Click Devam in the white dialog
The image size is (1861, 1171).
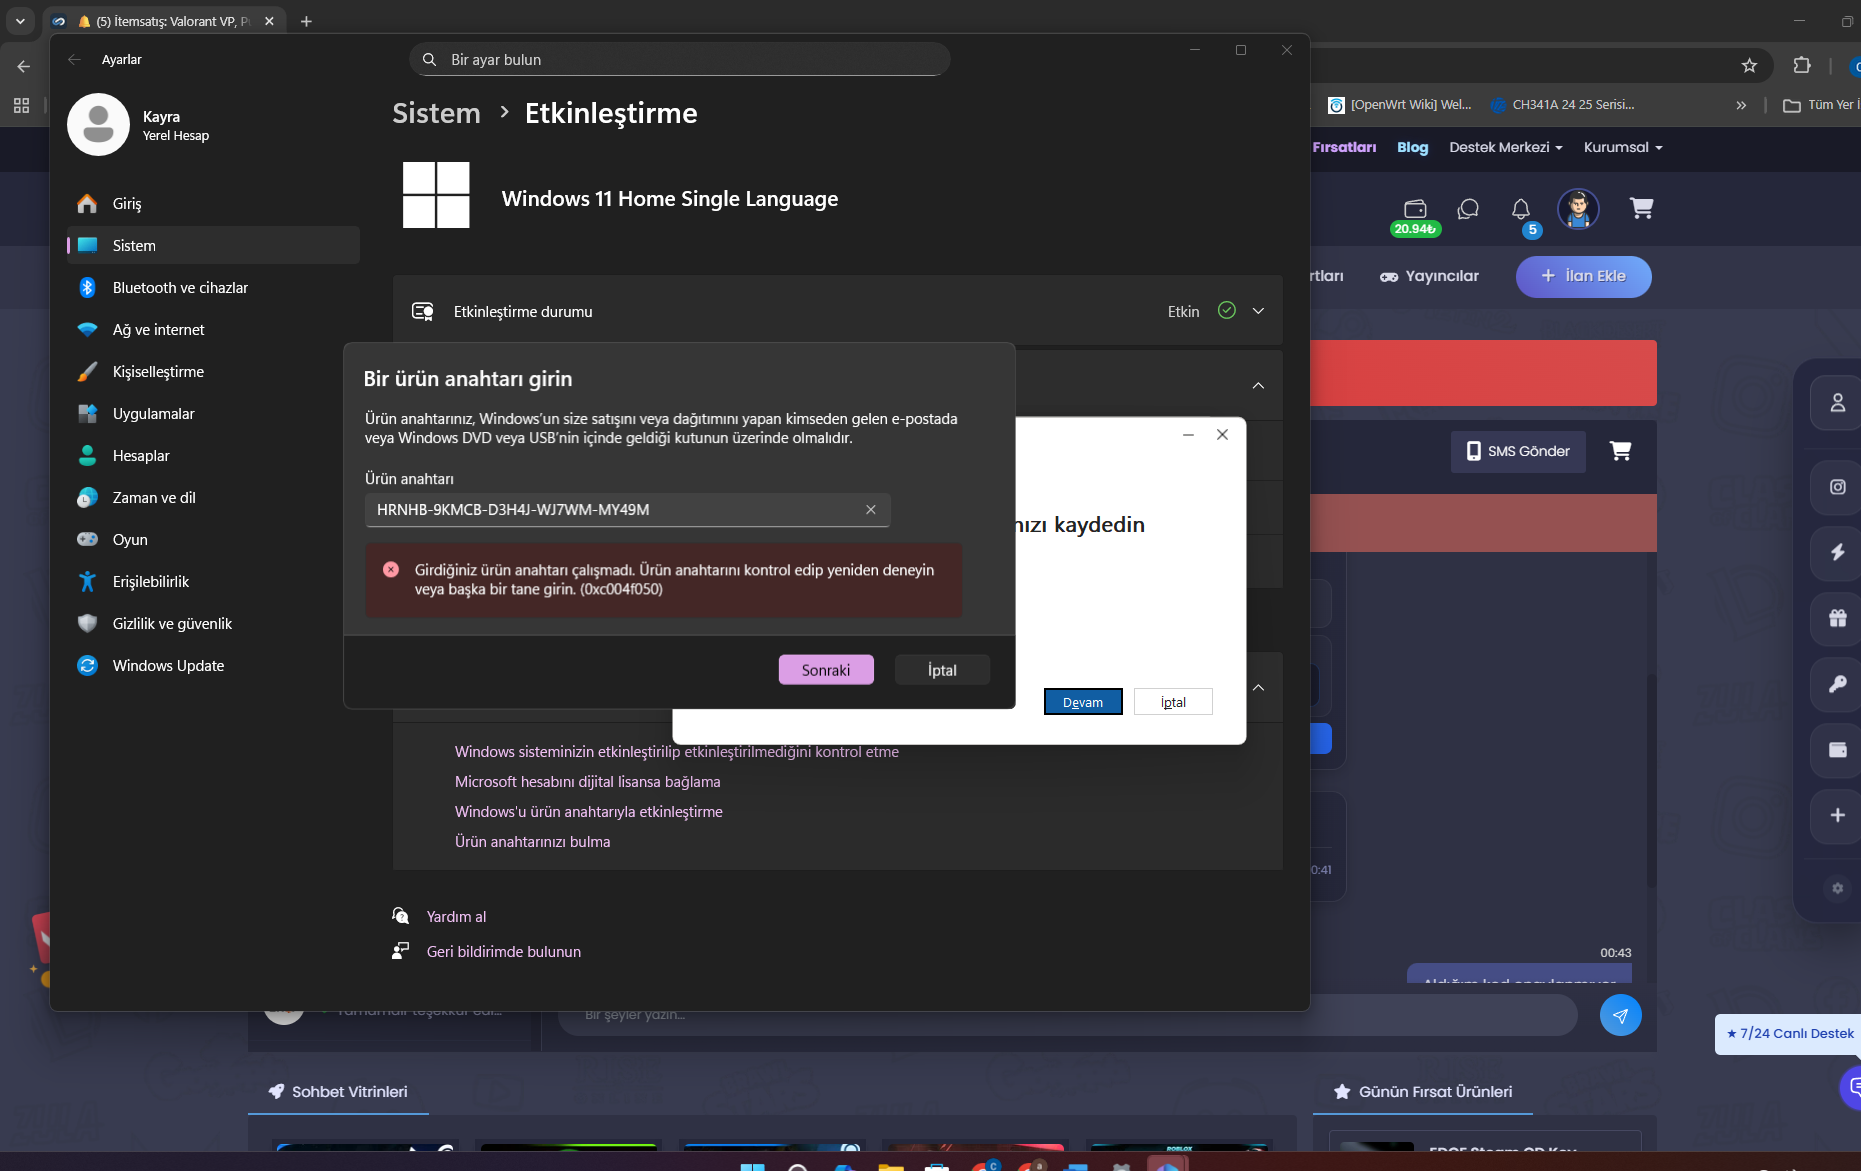pos(1083,702)
